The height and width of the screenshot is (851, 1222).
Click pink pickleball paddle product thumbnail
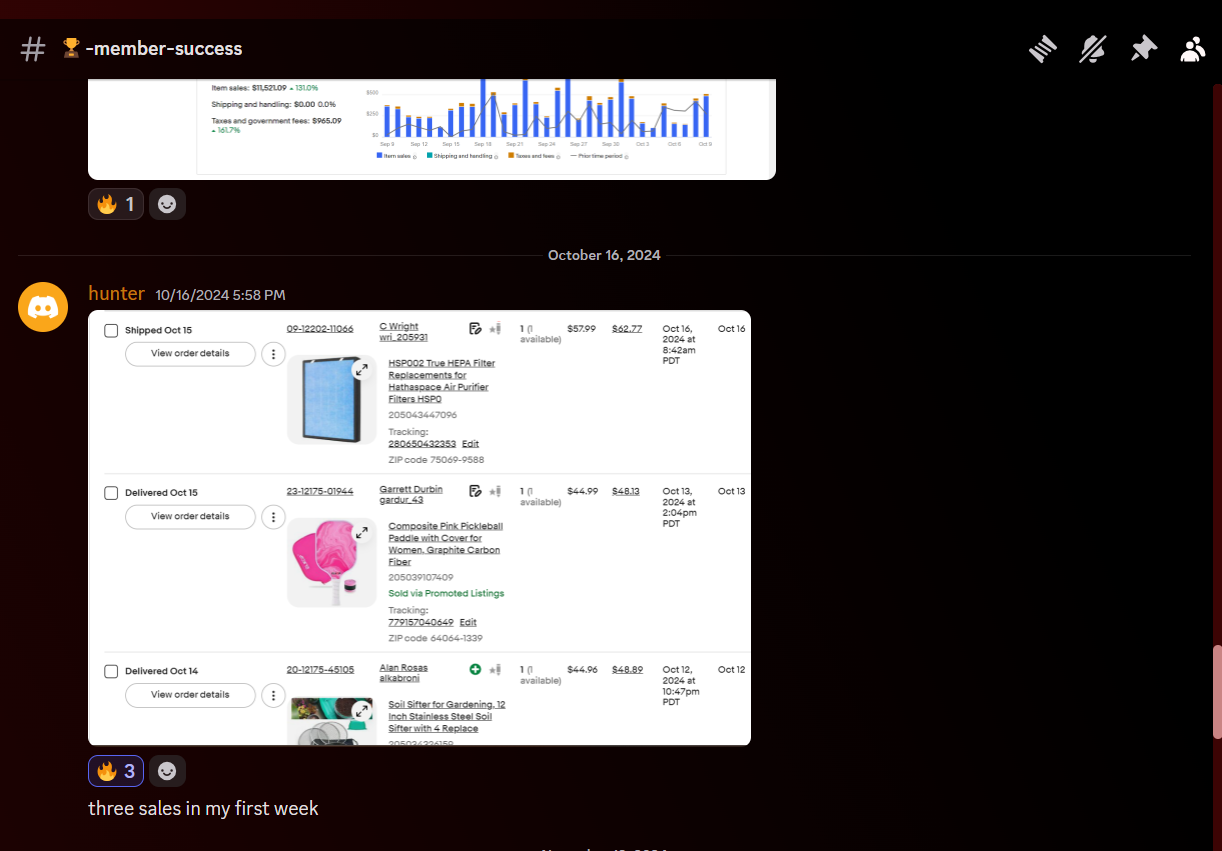(x=331, y=563)
